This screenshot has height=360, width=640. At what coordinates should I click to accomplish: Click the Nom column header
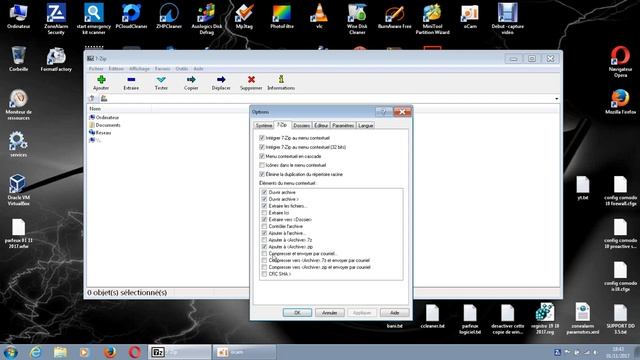tap(119, 109)
